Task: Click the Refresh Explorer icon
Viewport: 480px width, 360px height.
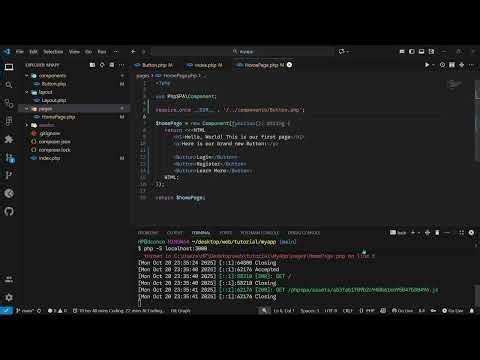Action: coord(102,65)
